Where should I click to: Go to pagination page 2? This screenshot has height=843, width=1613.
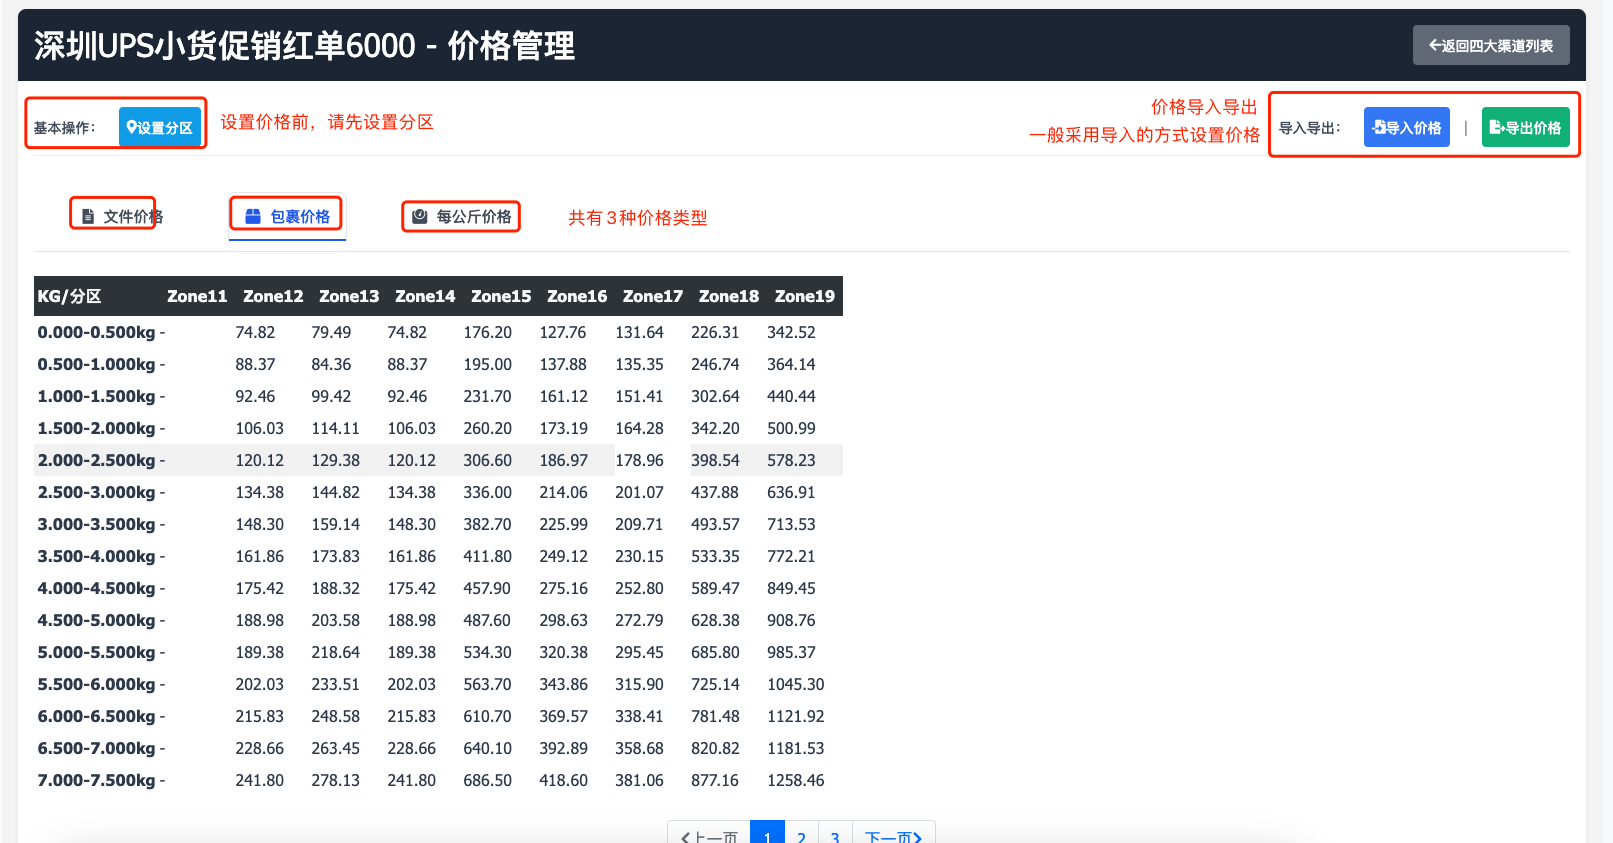coord(801,834)
